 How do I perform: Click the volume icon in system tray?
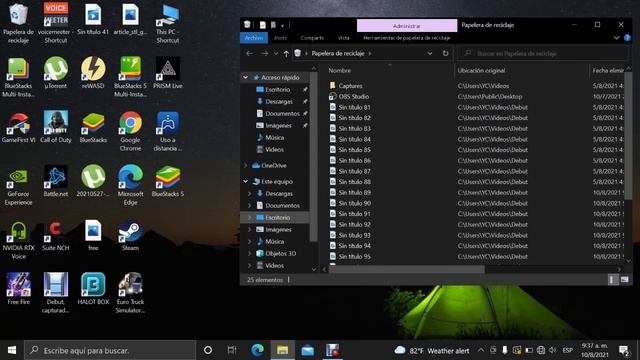click(553, 350)
